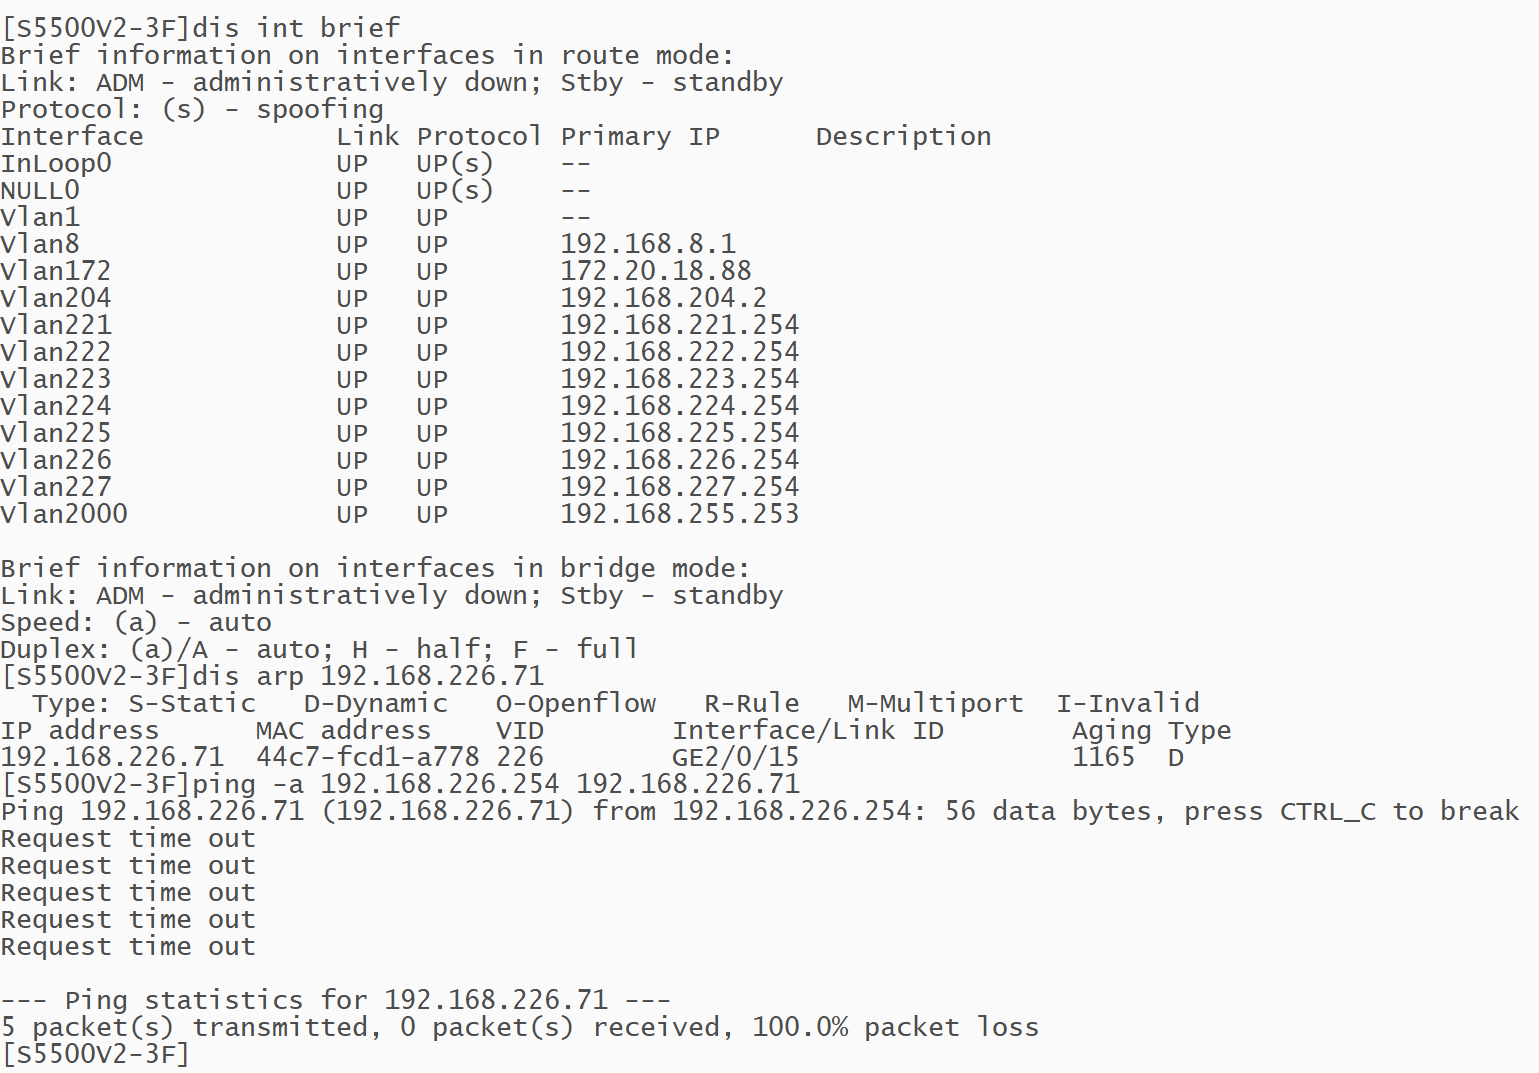1539x1073 pixels.
Task: Click the Vlan2000 interface row name
Action: click(64, 514)
